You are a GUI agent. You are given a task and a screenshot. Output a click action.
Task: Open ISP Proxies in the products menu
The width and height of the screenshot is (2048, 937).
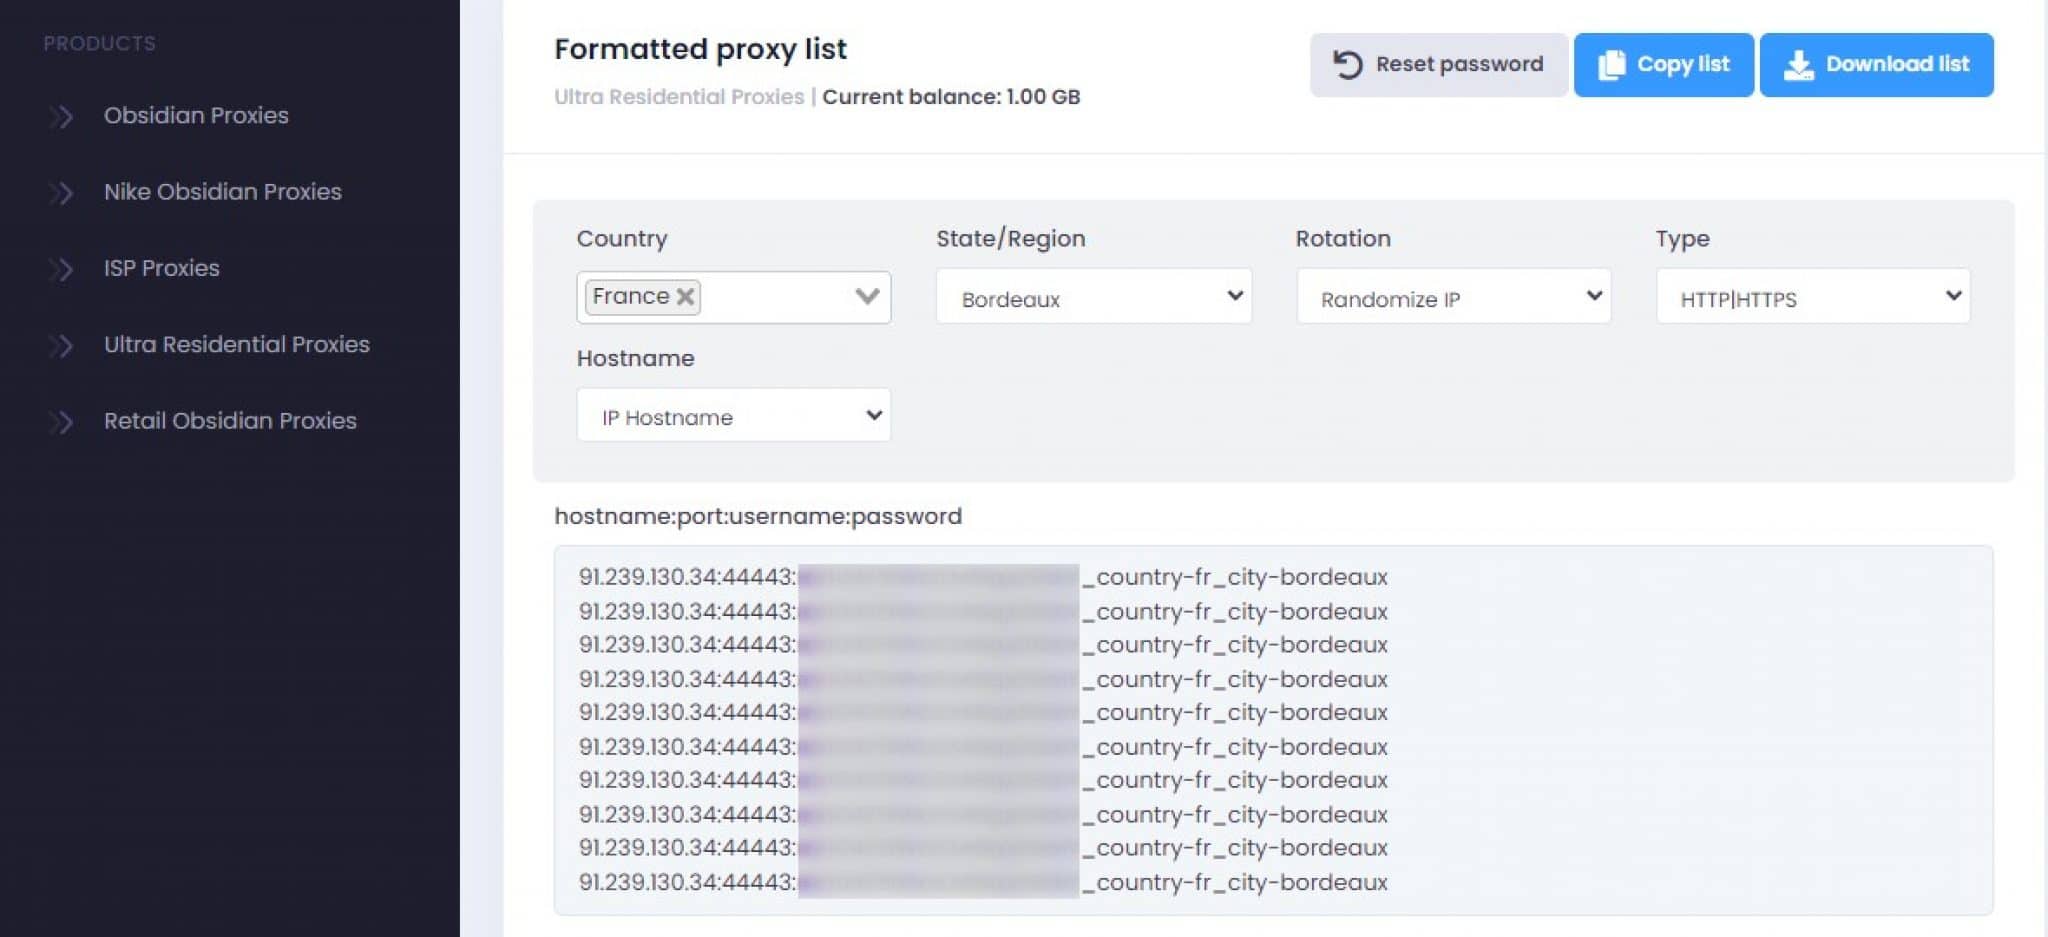[x=162, y=268]
